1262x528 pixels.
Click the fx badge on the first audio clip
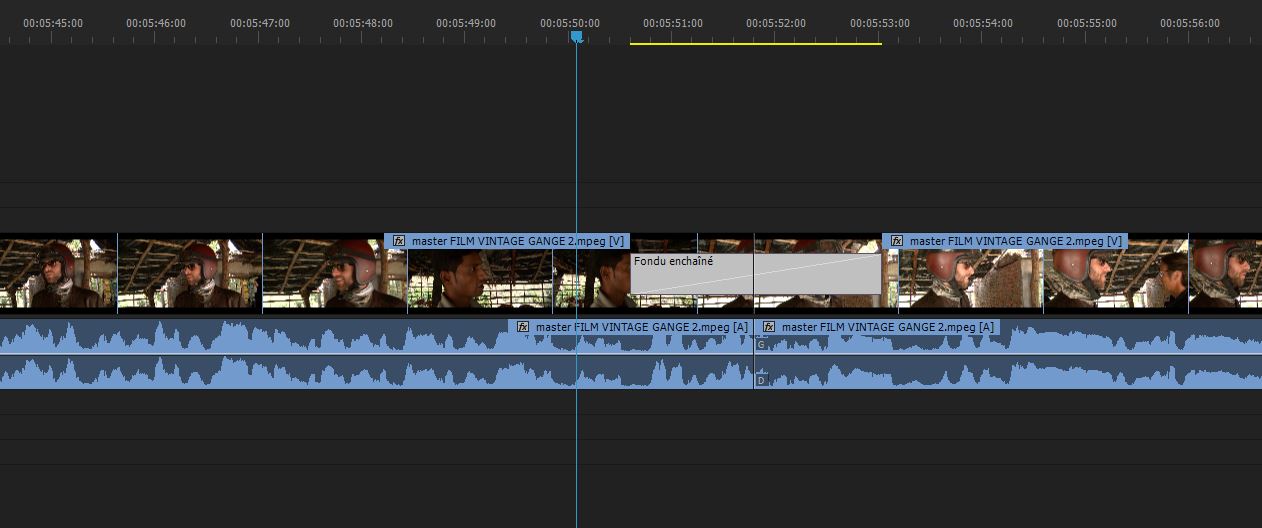coord(523,327)
